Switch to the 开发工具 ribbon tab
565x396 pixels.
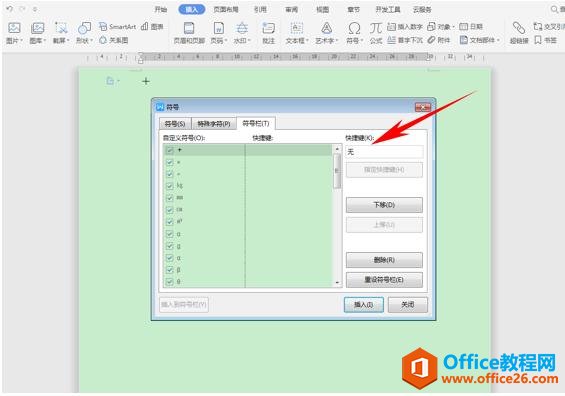coord(388,9)
